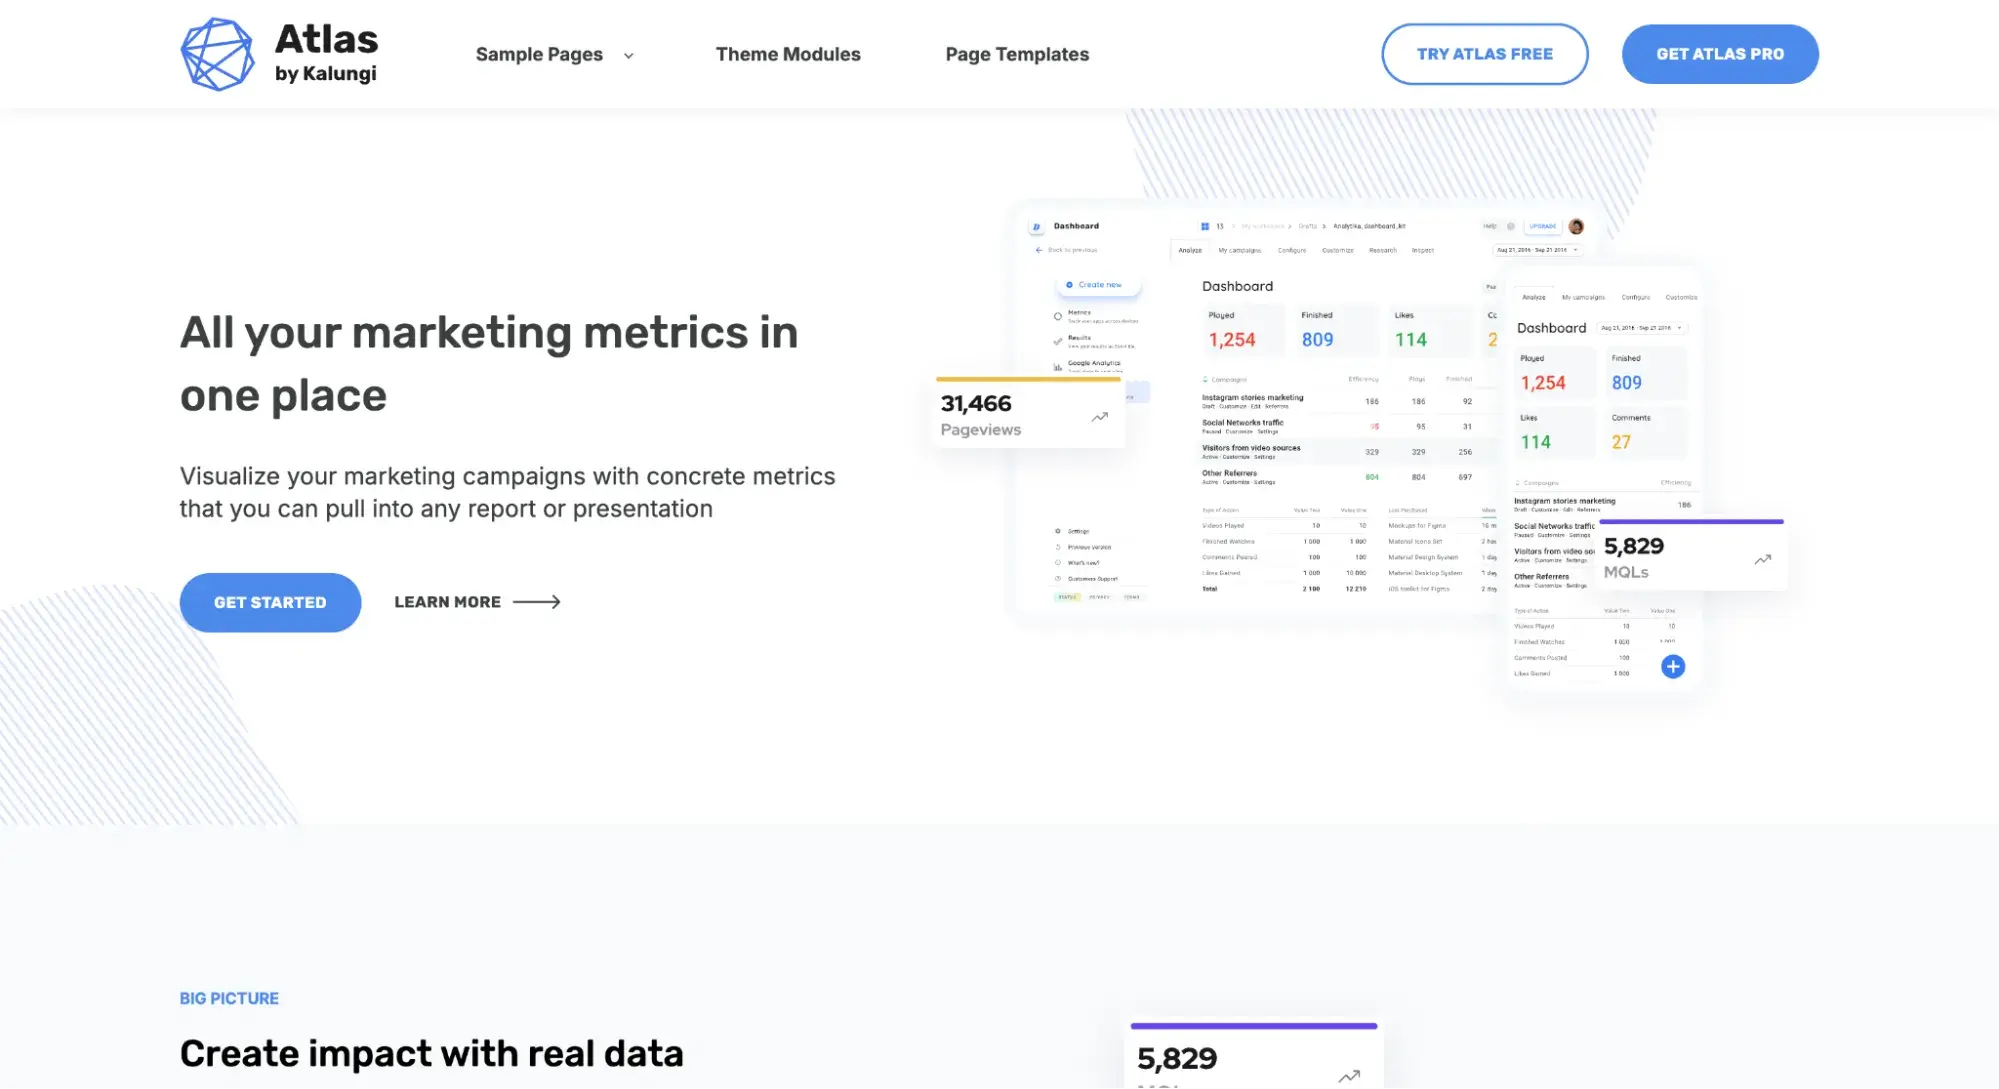
Task: Click the trend arrow on the hero MQLs card
Action: [1762, 560]
